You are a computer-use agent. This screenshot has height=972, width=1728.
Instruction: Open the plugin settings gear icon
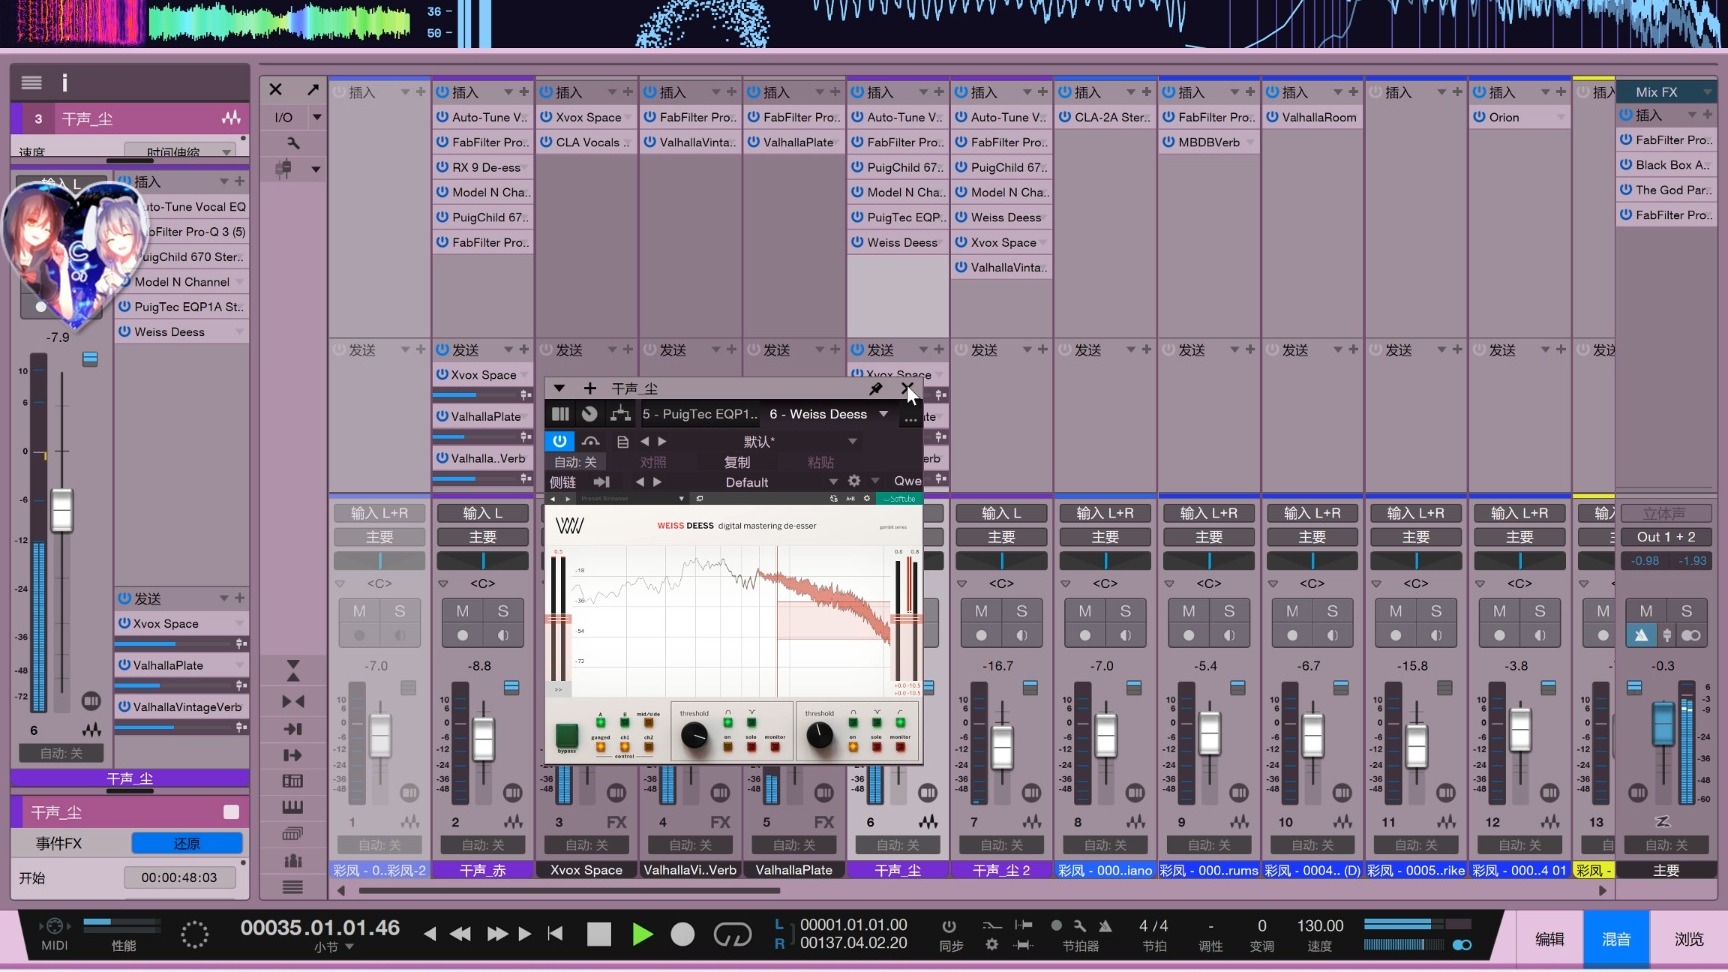pos(854,481)
